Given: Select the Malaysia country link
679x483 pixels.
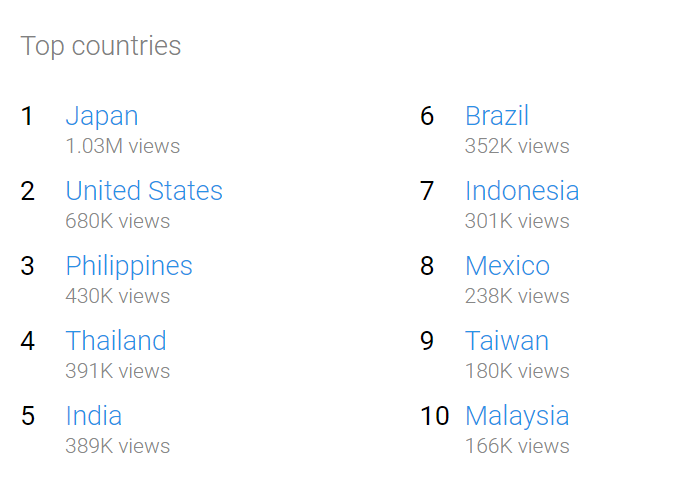Looking at the screenshot, I should tap(517, 416).
